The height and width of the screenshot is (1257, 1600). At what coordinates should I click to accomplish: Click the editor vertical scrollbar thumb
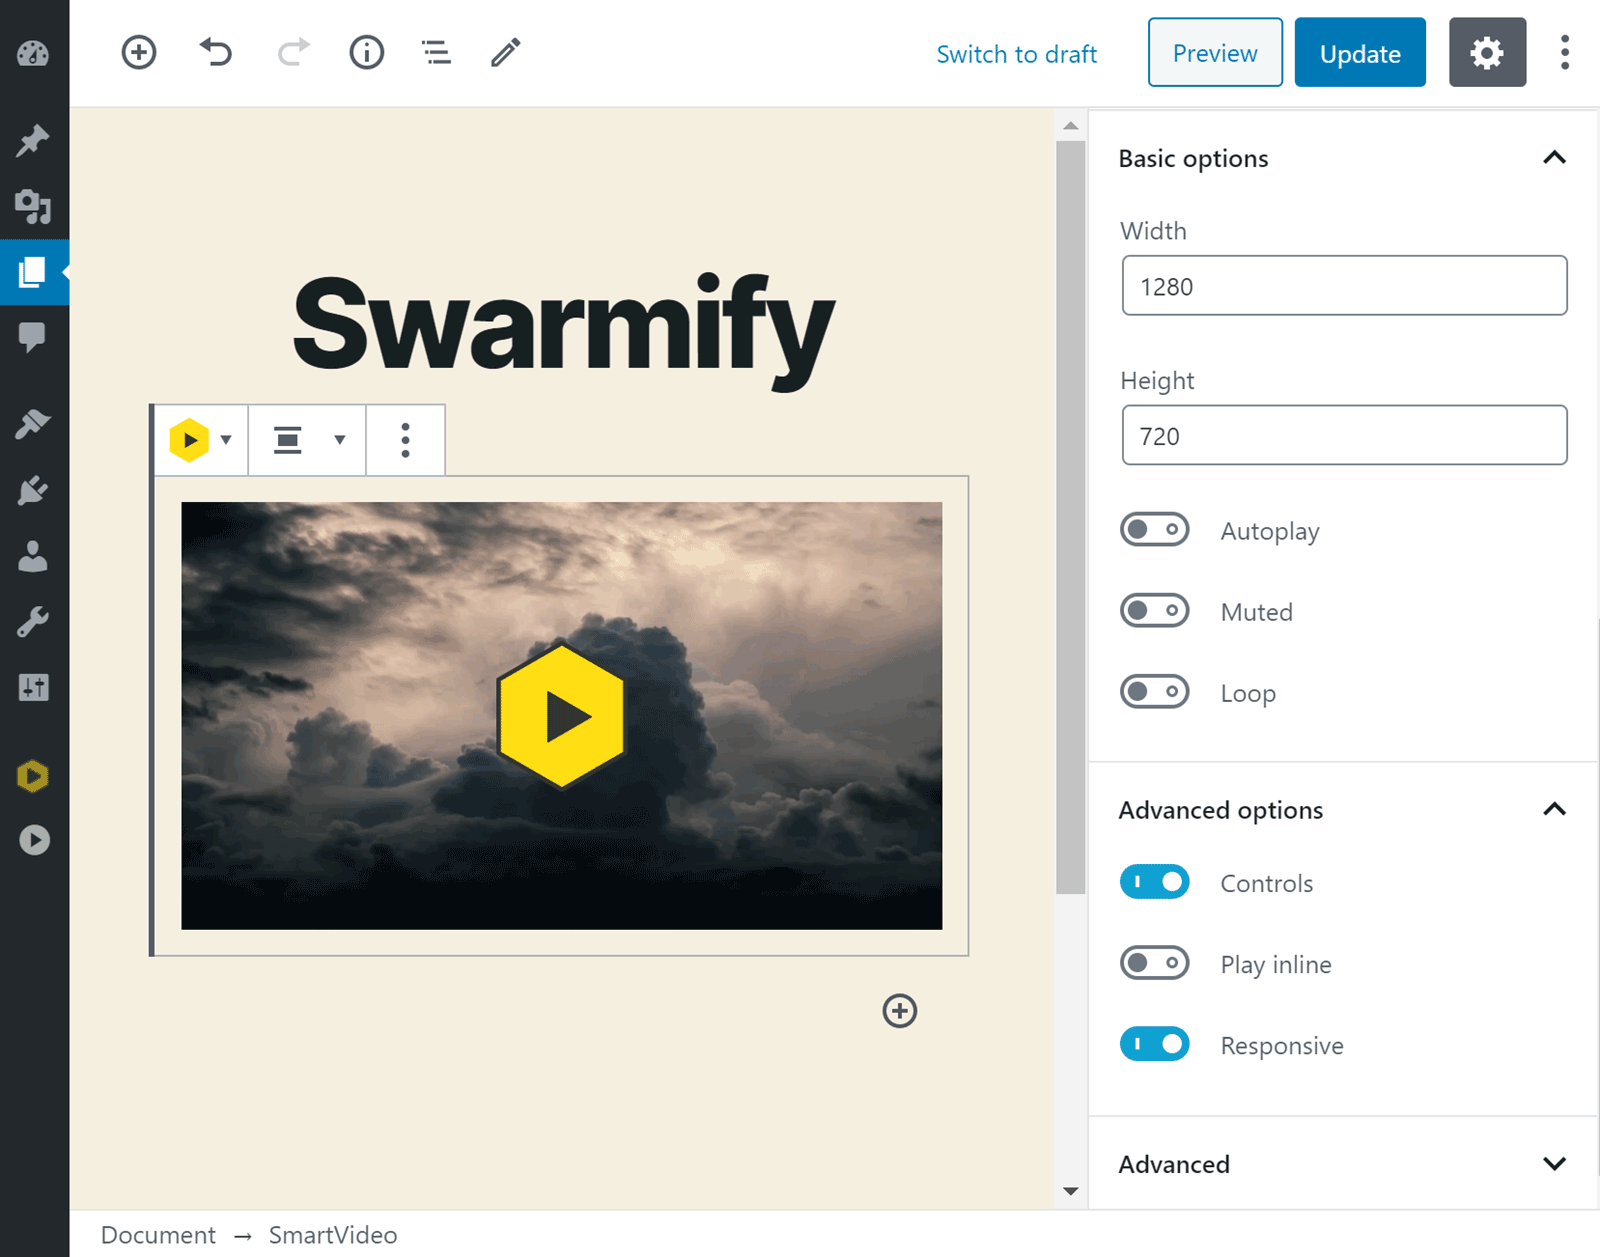[1071, 517]
